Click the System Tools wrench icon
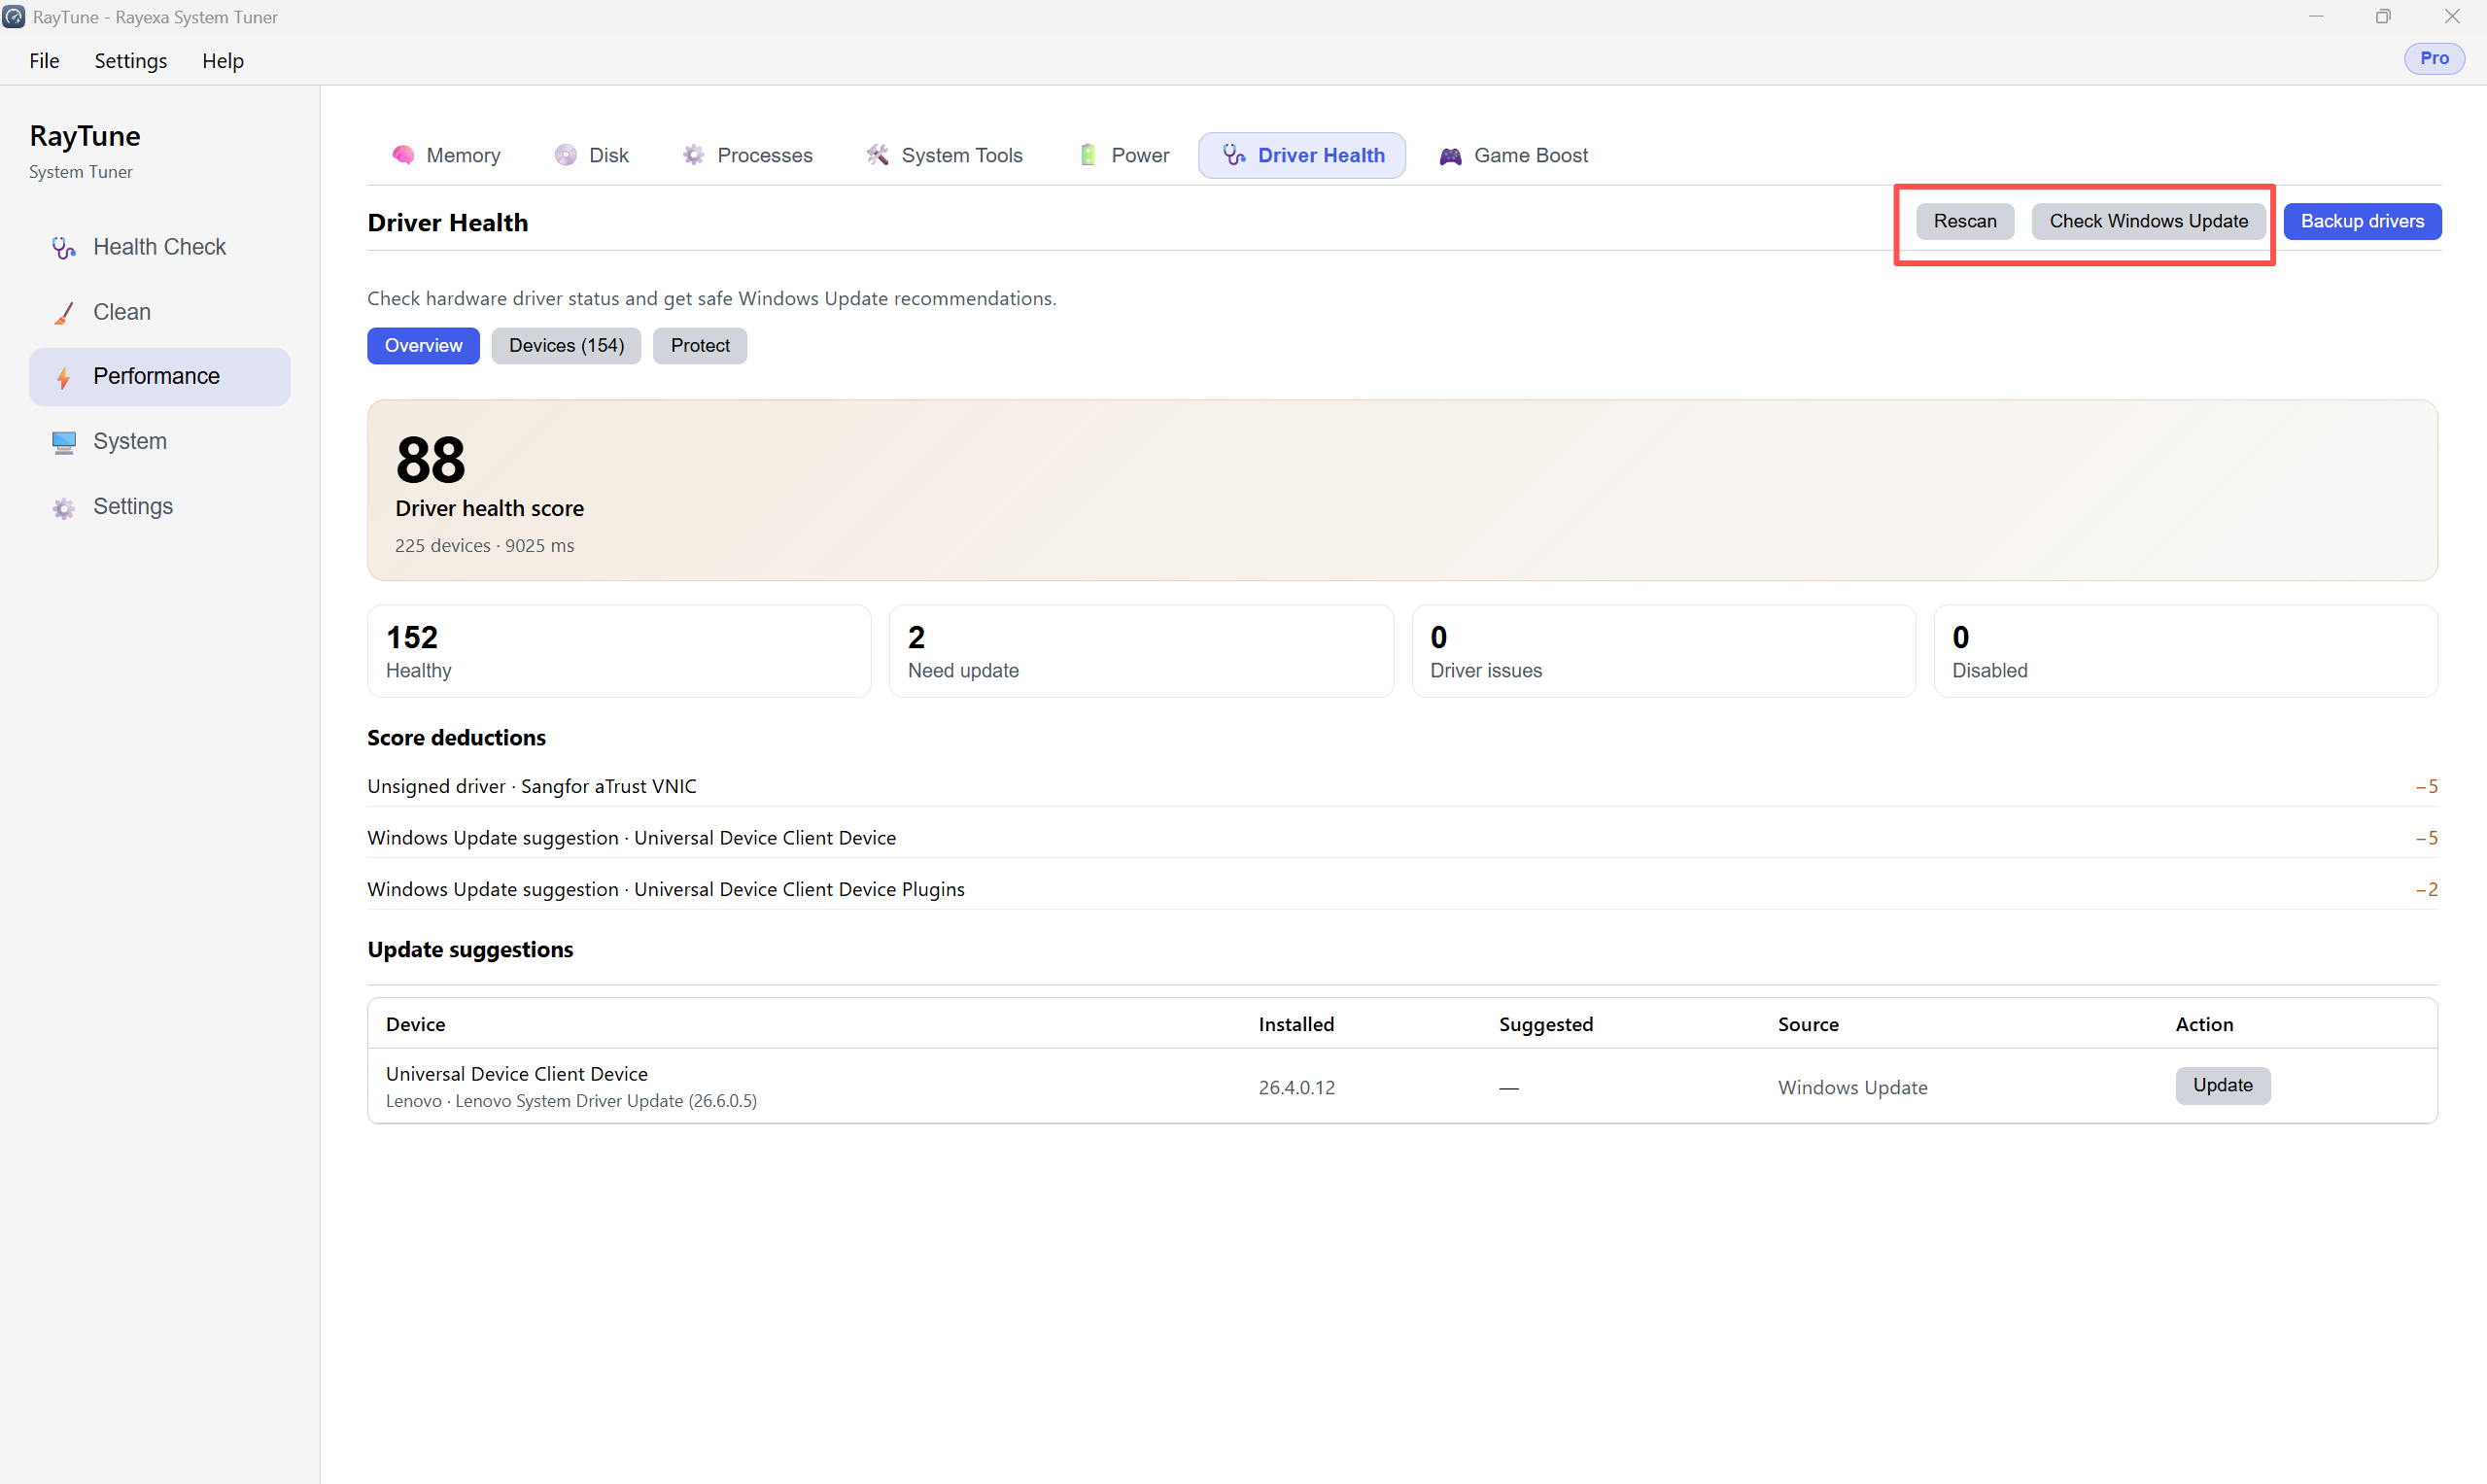This screenshot has width=2487, height=1484. coord(878,155)
